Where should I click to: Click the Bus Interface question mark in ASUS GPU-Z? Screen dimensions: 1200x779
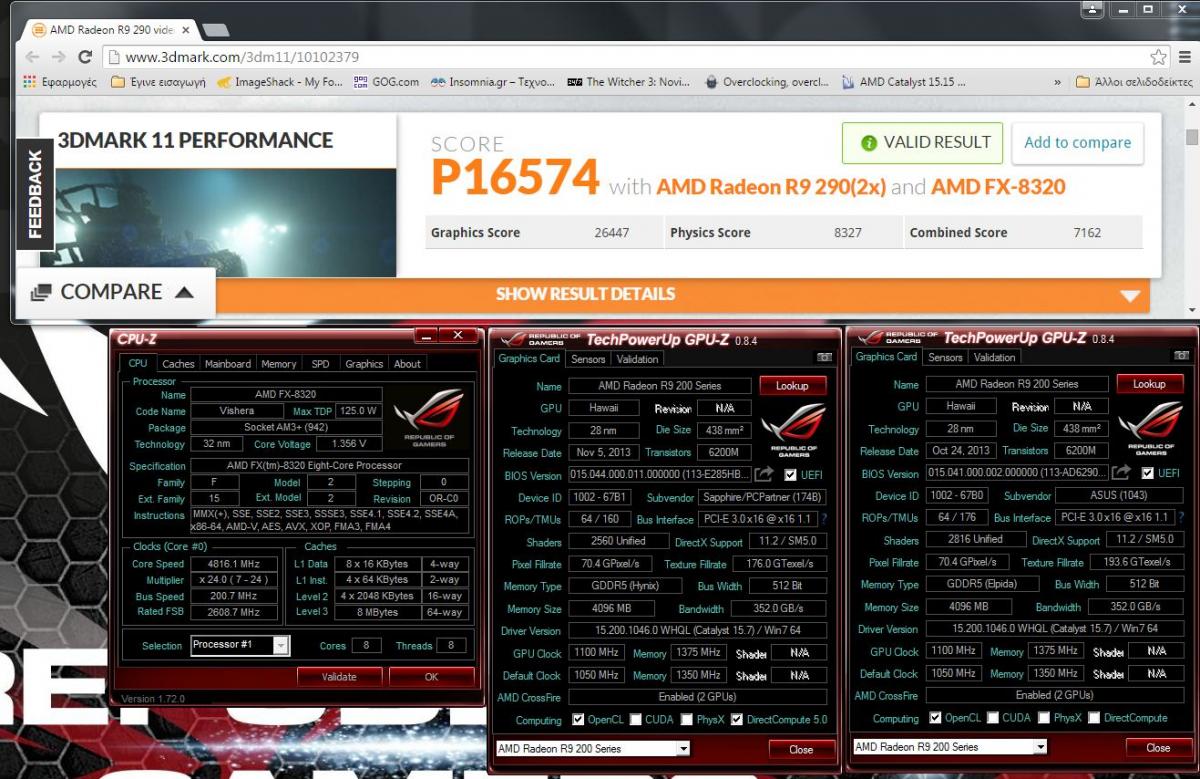[1181, 517]
